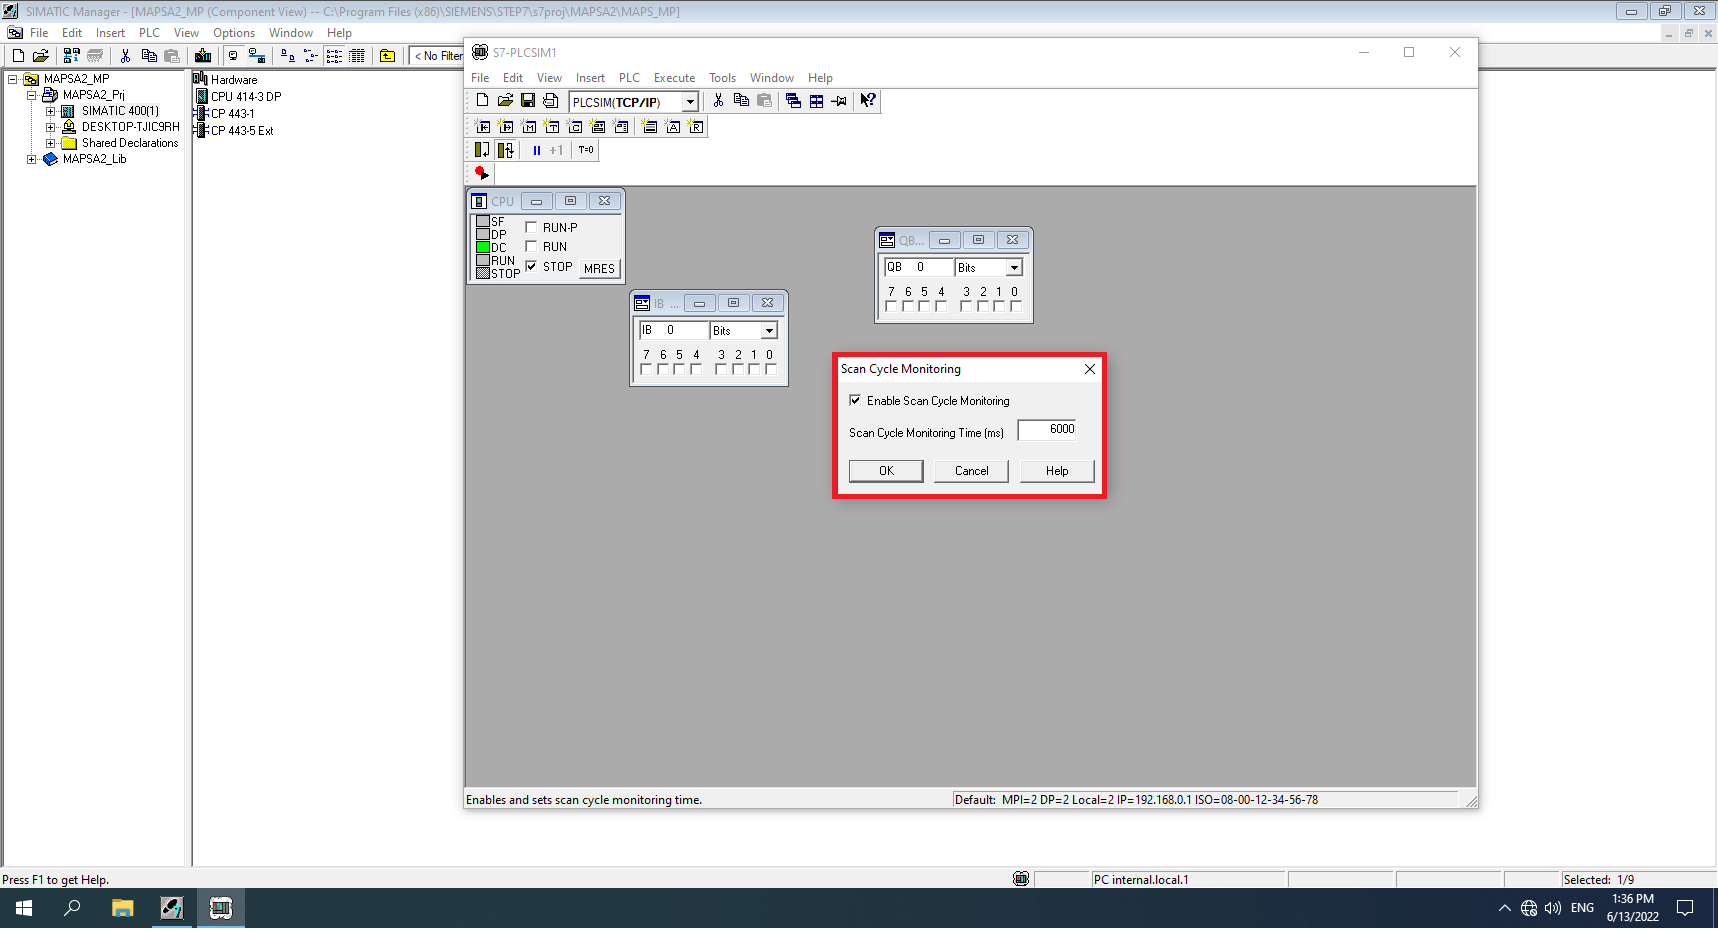This screenshot has width=1718, height=934.
Task: Tick the RUN-P checkbox in CPU panel
Action: click(x=531, y=227)
